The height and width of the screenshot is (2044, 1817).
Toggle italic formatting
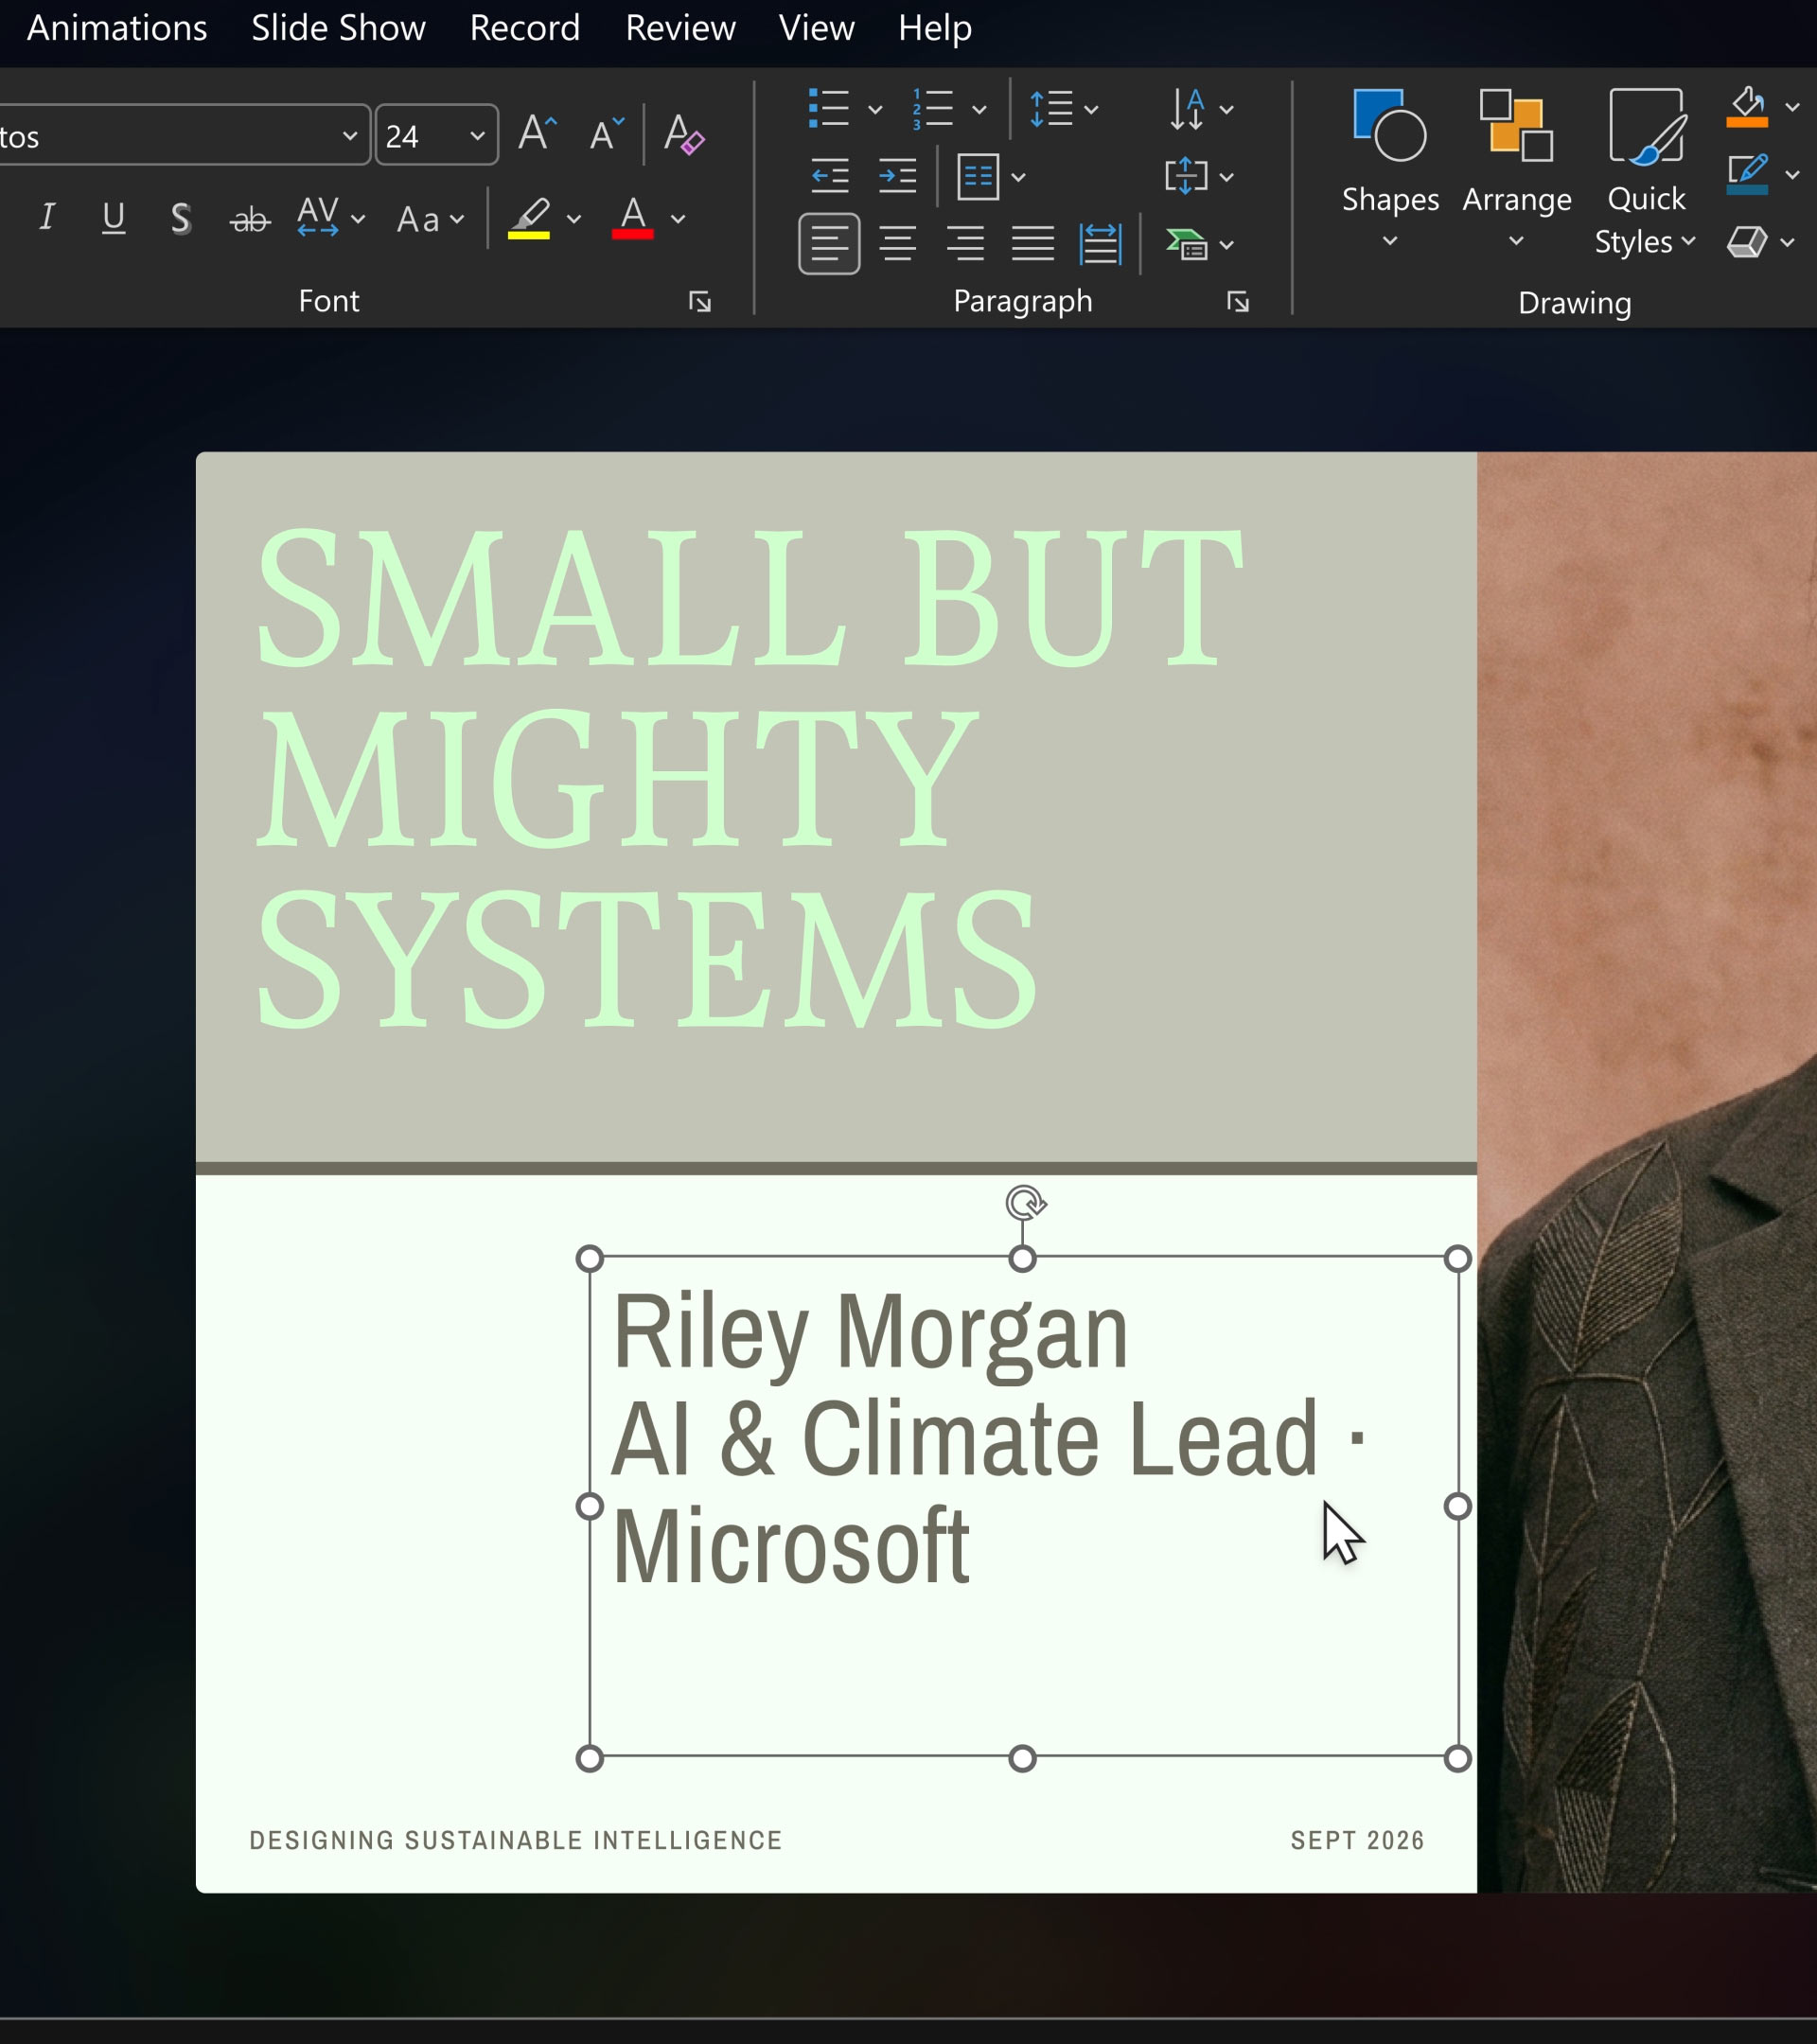point(46,217)
